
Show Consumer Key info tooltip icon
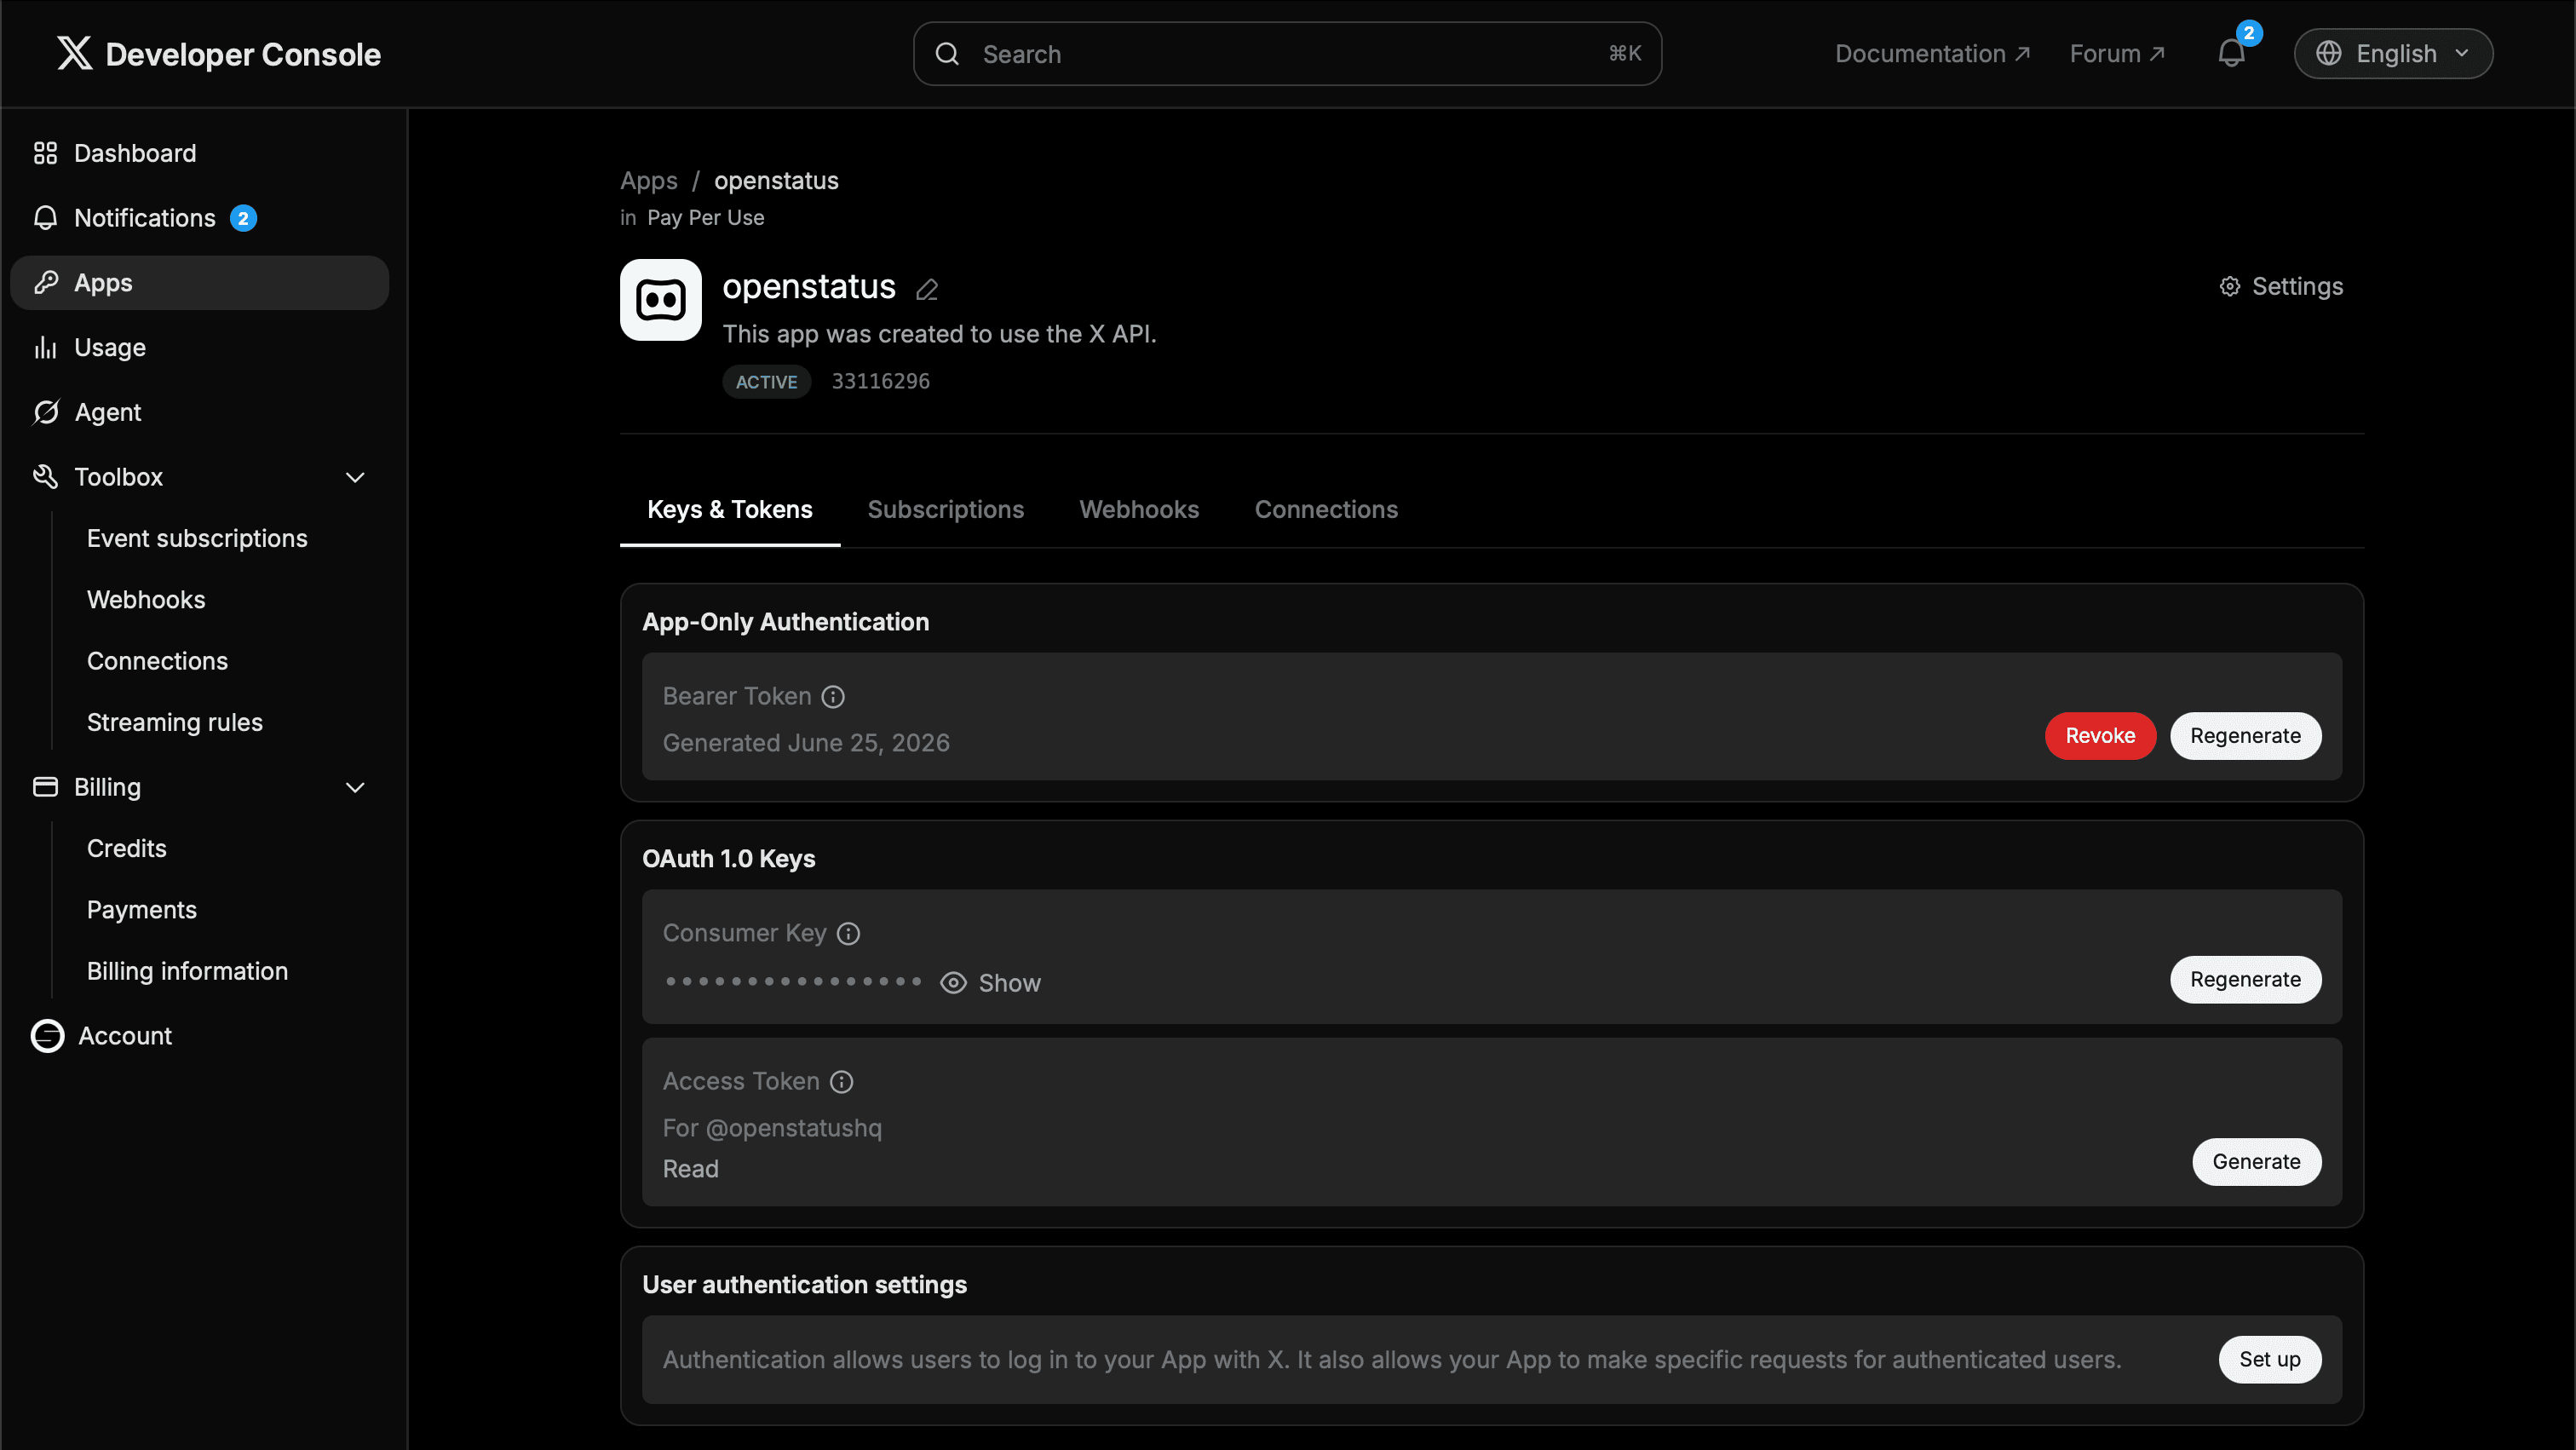click(x=848, y=934)
